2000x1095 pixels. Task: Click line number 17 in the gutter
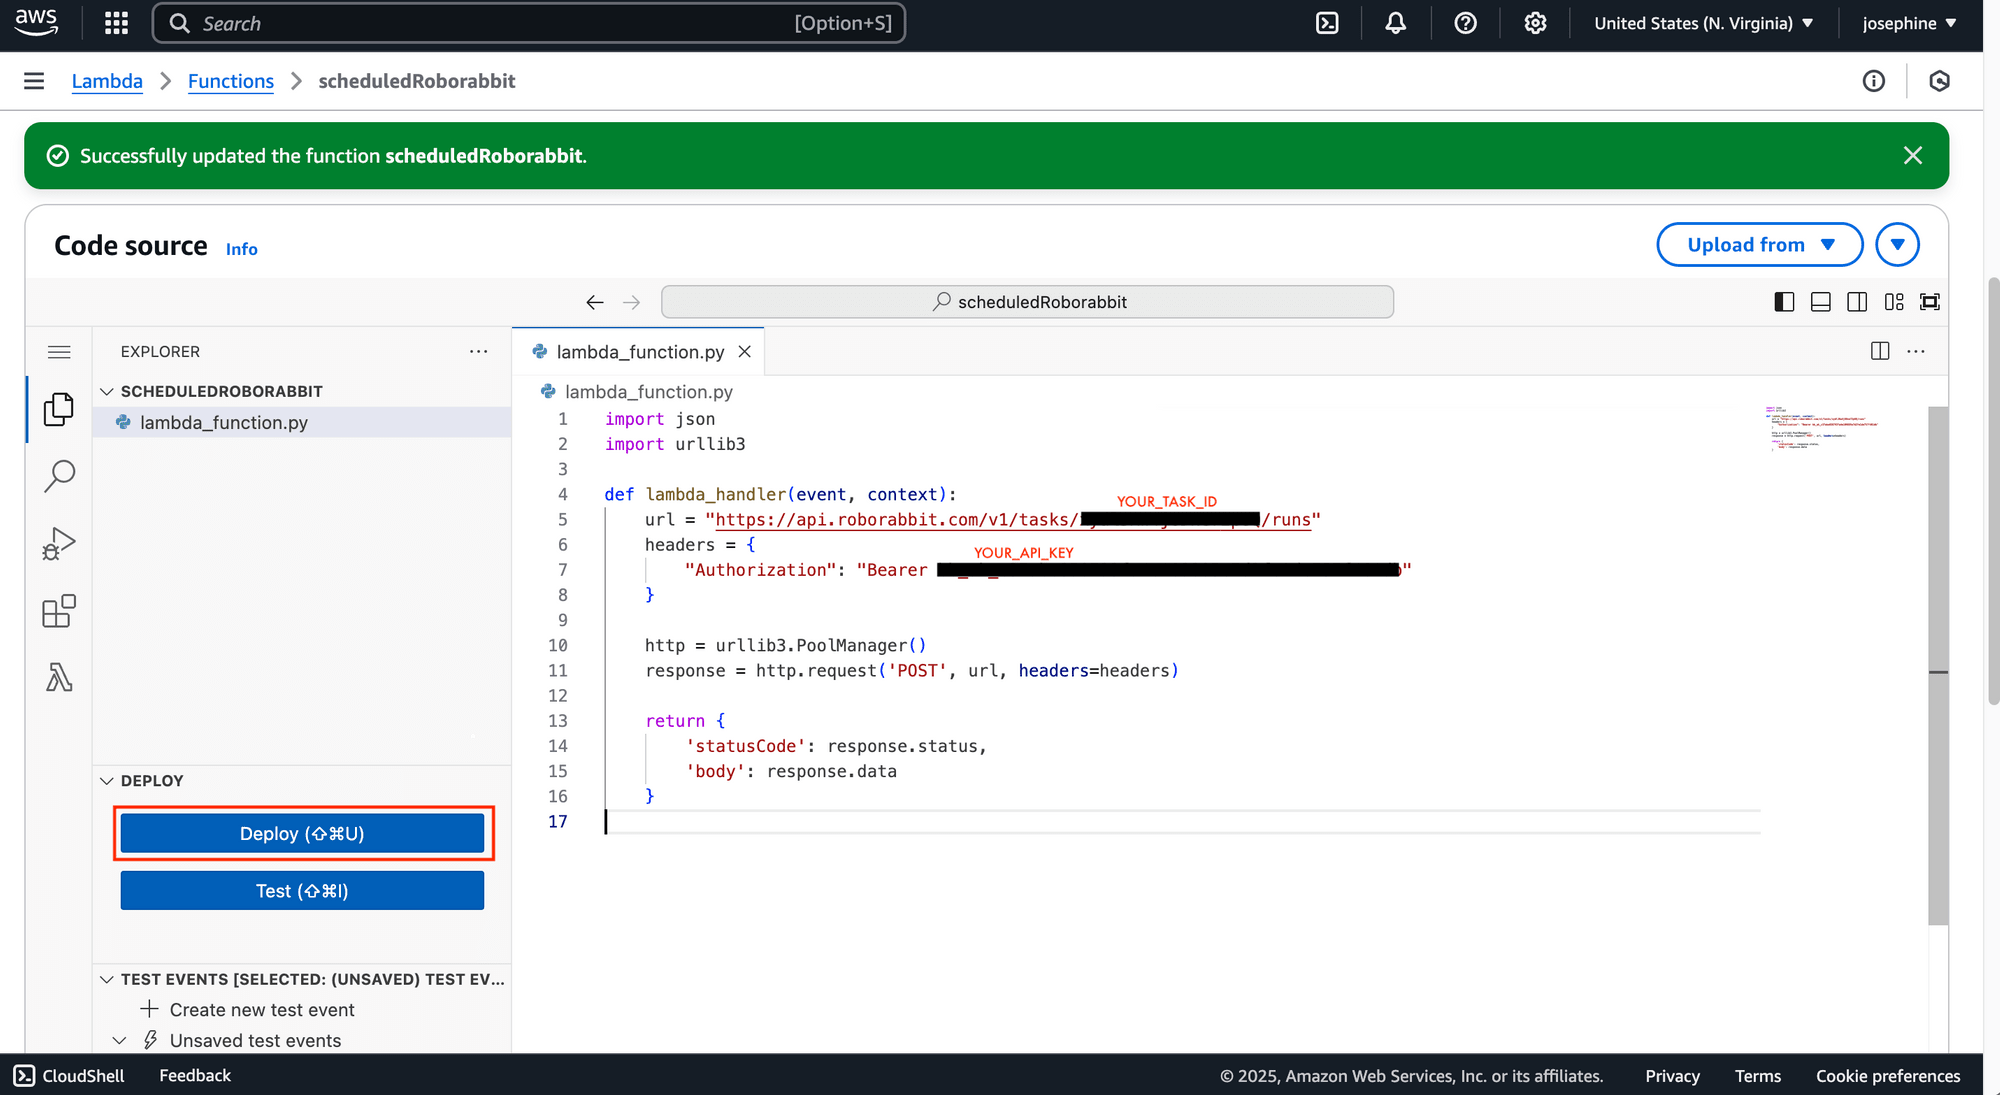point(558,821)
